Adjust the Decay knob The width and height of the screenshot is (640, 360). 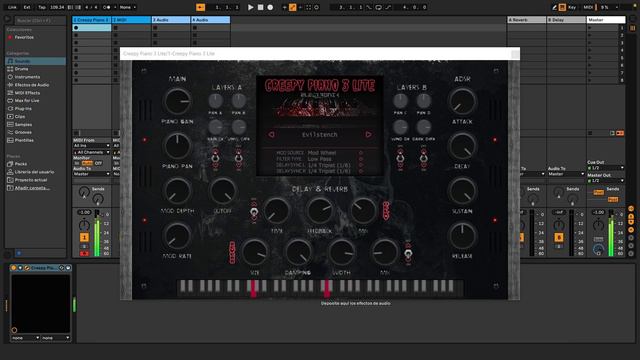[x=462, y=146]
